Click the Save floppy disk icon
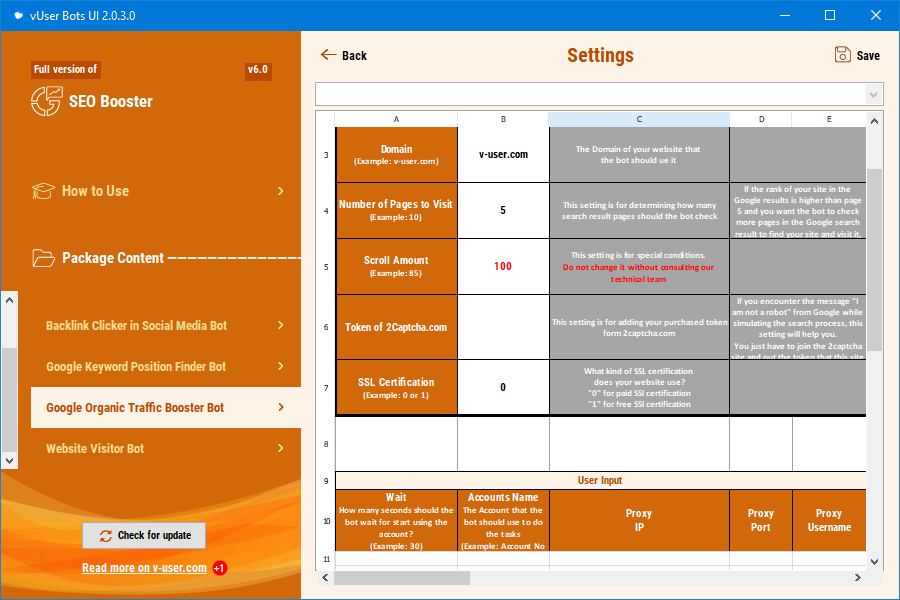Image resolution: width=900 pixels, height=600 pixels. click(842, 55)
